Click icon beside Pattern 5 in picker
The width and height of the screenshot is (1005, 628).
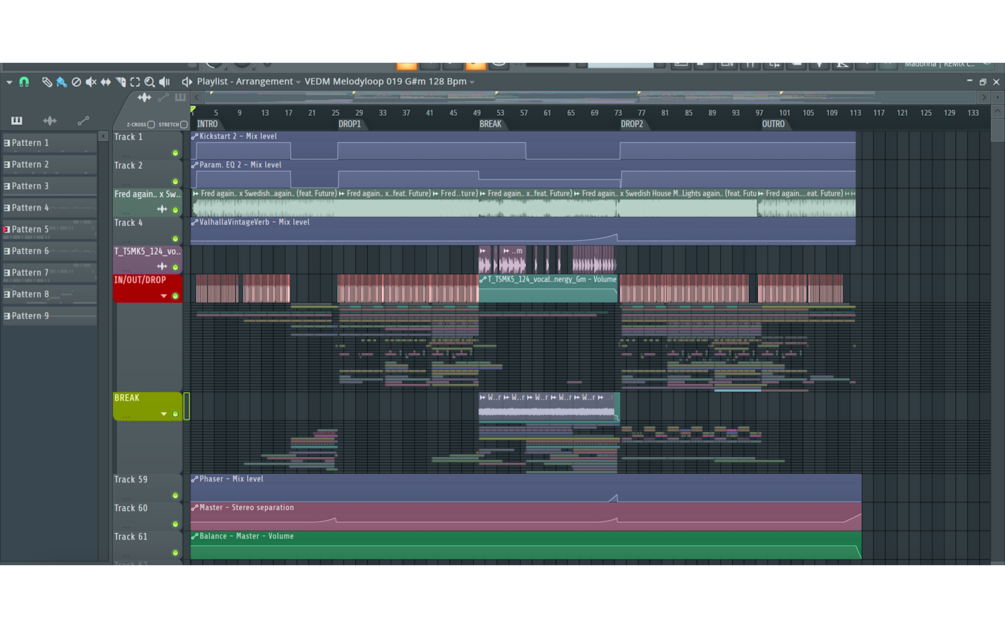pos(7,229)
